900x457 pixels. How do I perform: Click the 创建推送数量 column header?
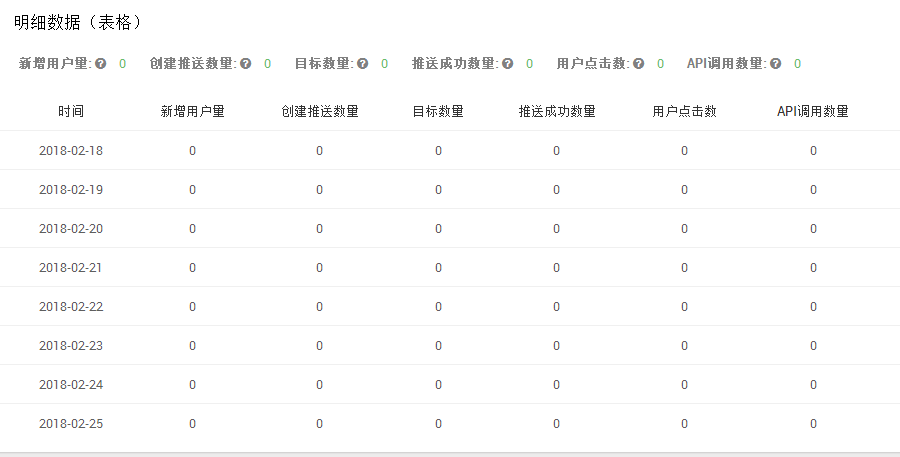pos(320,111)
